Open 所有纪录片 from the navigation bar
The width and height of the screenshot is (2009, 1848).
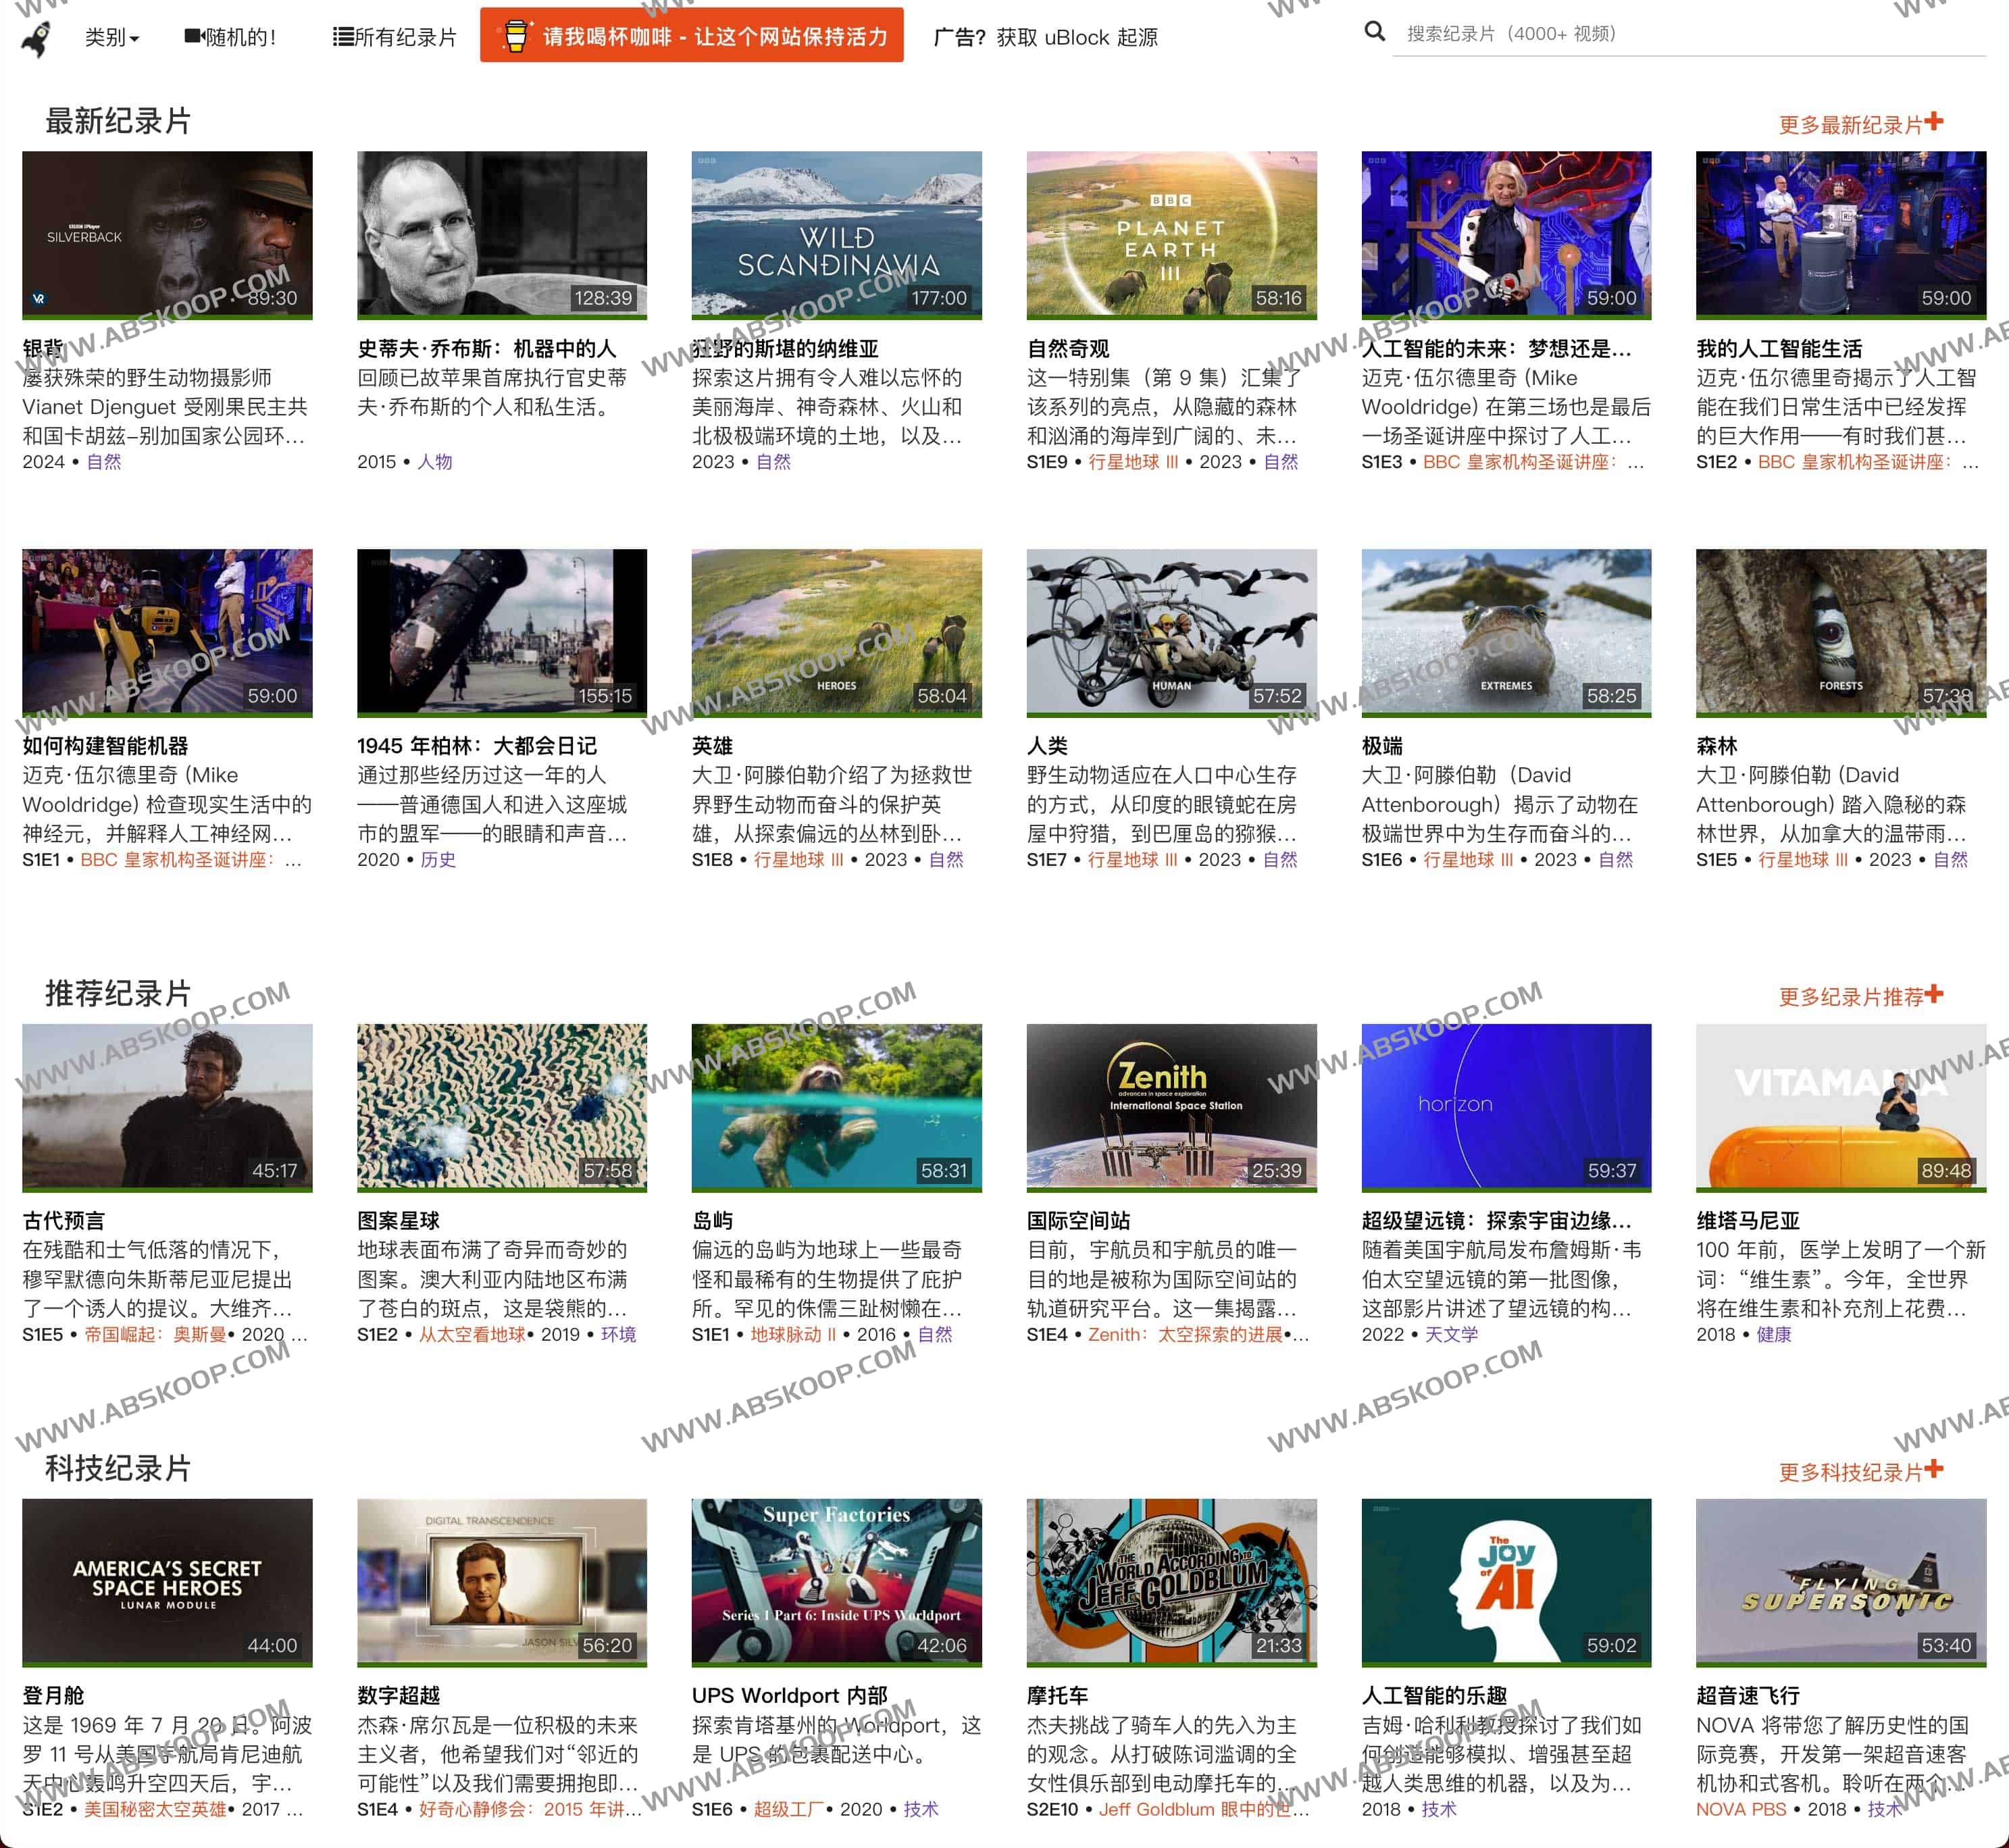[x=400, y=36]
